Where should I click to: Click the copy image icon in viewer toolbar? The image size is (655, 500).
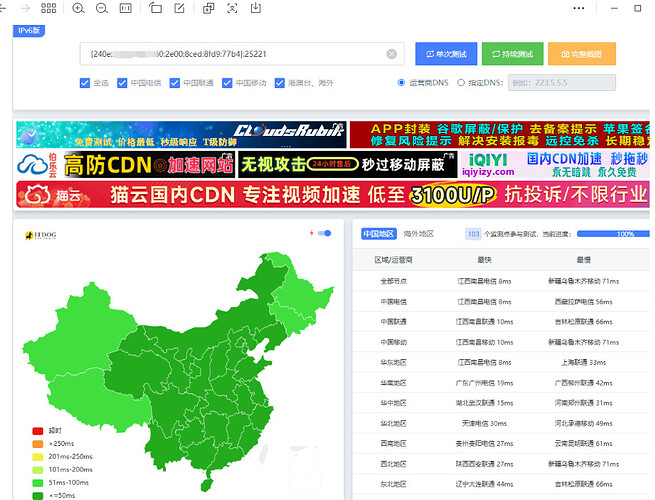coord(208,8)
